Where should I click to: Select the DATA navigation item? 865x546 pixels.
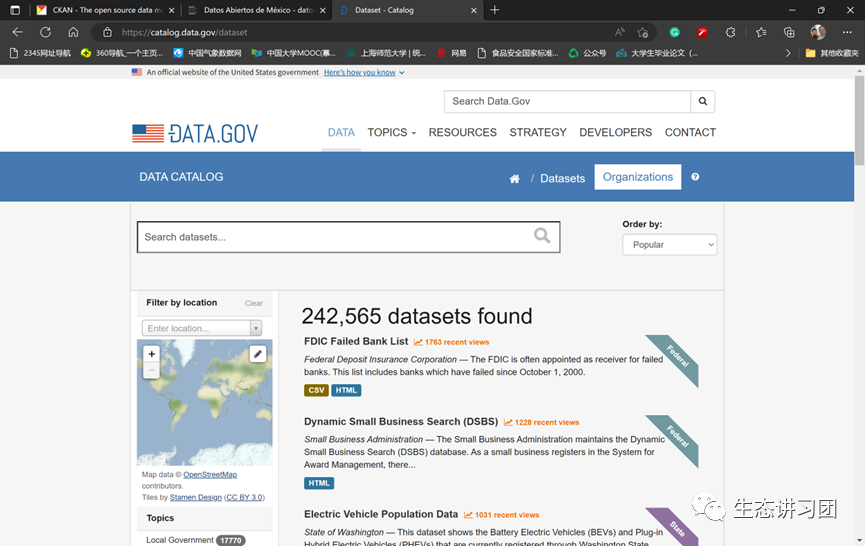(x=341, y=132)
